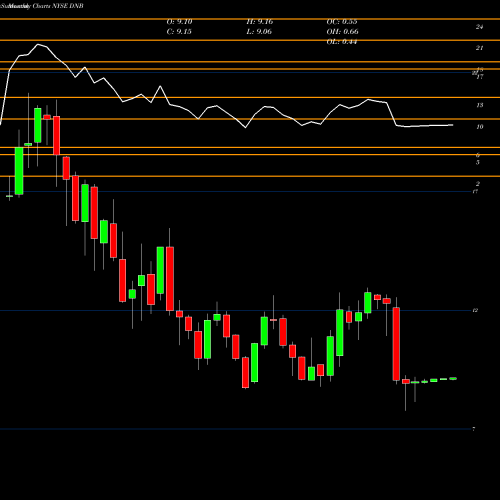The image size is (500, 500).
Task: Click the '24' price axis label
Action: click(479, 27)
